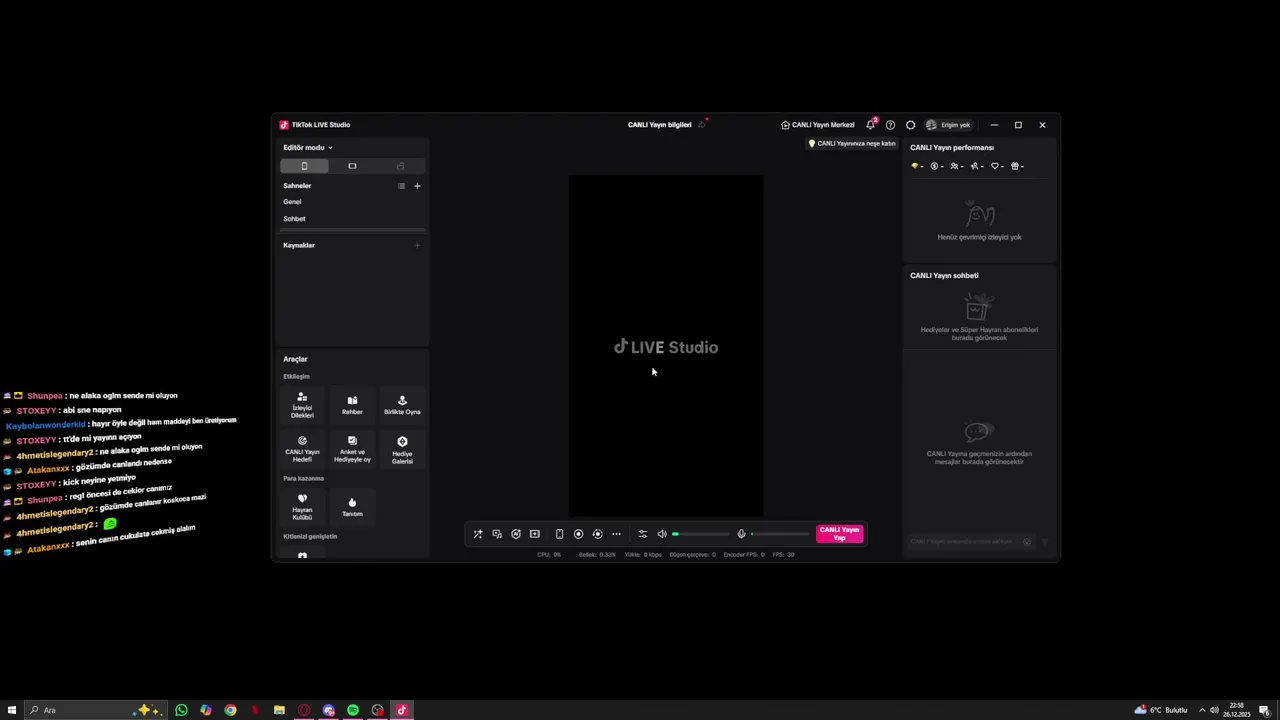
Task: Mute the microphone
Action: click(x=741, y=534)
